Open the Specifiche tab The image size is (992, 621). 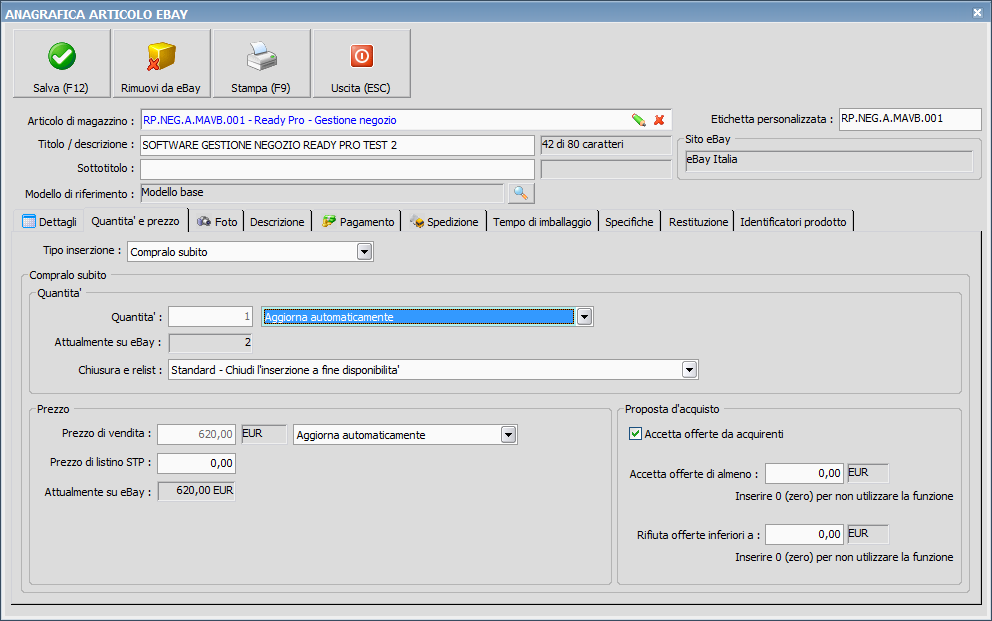coord(629,221)
